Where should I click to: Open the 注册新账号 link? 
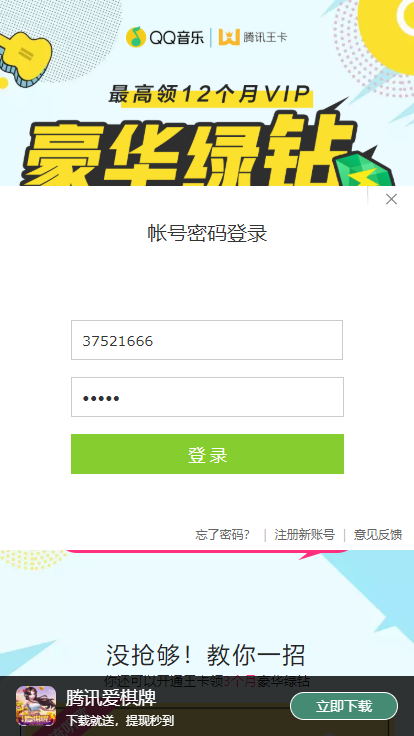tap(305, 535)
